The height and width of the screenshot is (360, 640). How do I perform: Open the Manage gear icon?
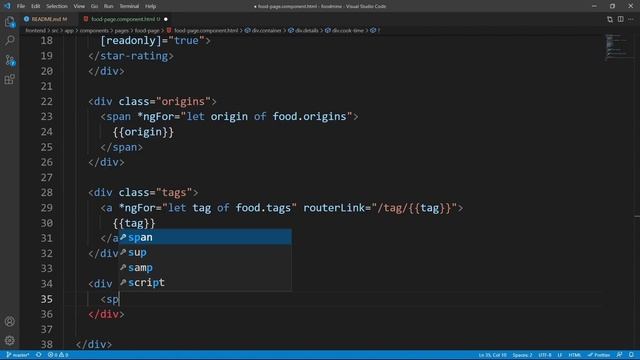point(9,340)
